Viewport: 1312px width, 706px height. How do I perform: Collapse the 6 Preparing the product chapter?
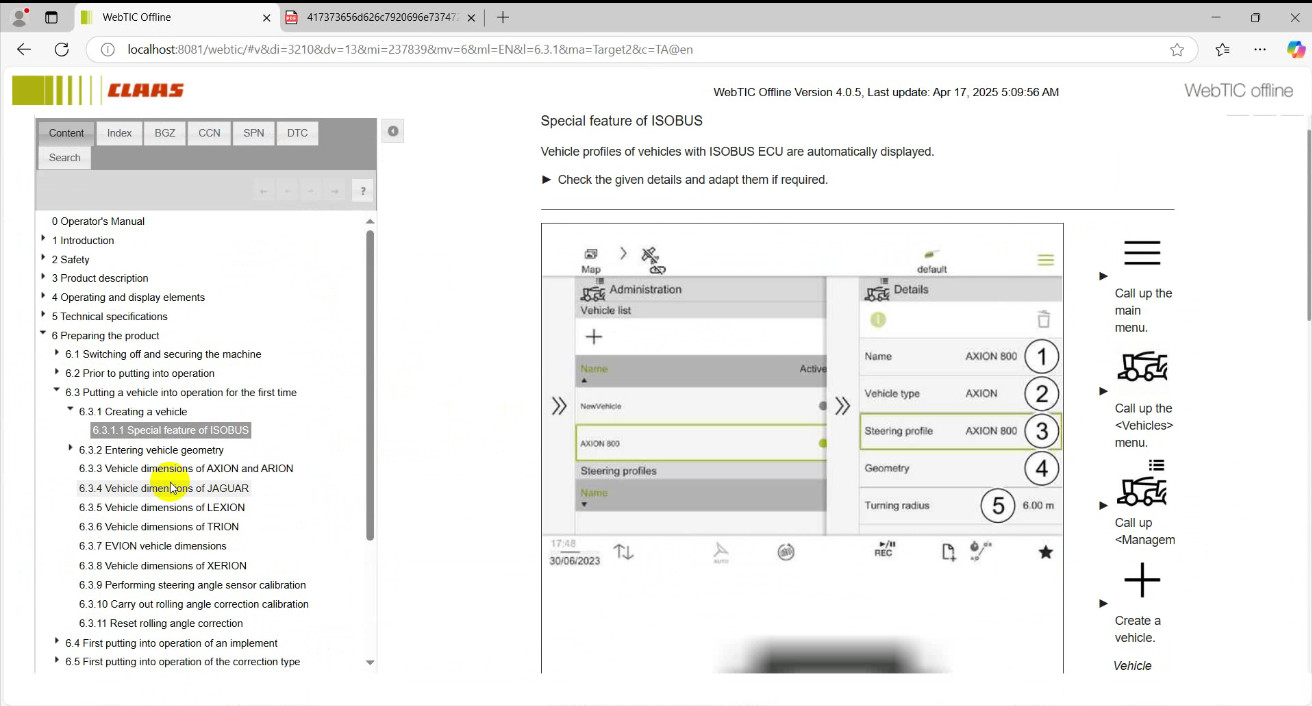pos(43,334)
